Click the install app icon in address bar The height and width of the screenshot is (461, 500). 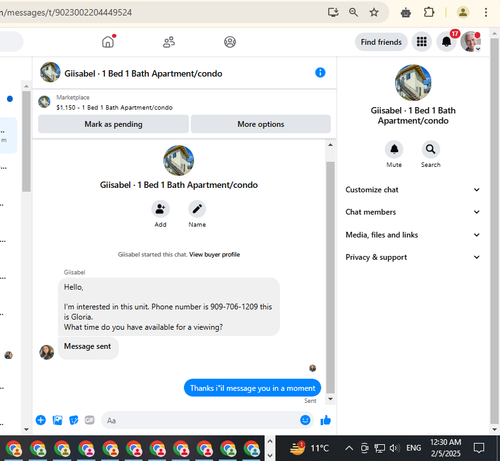point(333,13)
